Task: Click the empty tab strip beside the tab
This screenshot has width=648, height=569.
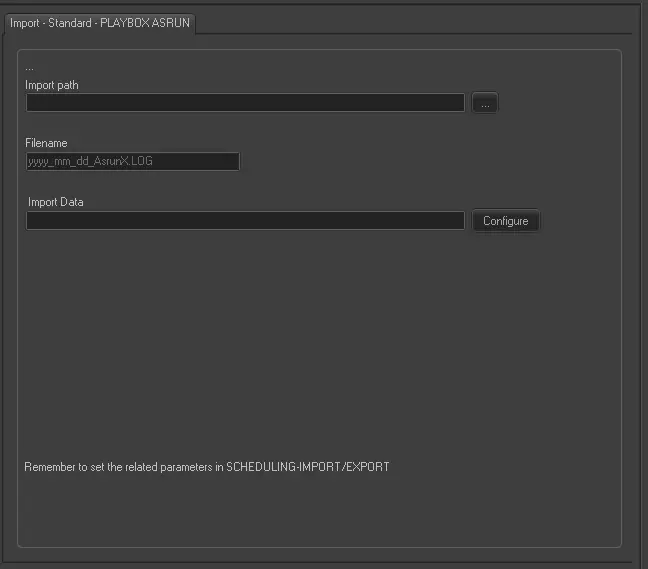Action: click(x=420, y=22)
